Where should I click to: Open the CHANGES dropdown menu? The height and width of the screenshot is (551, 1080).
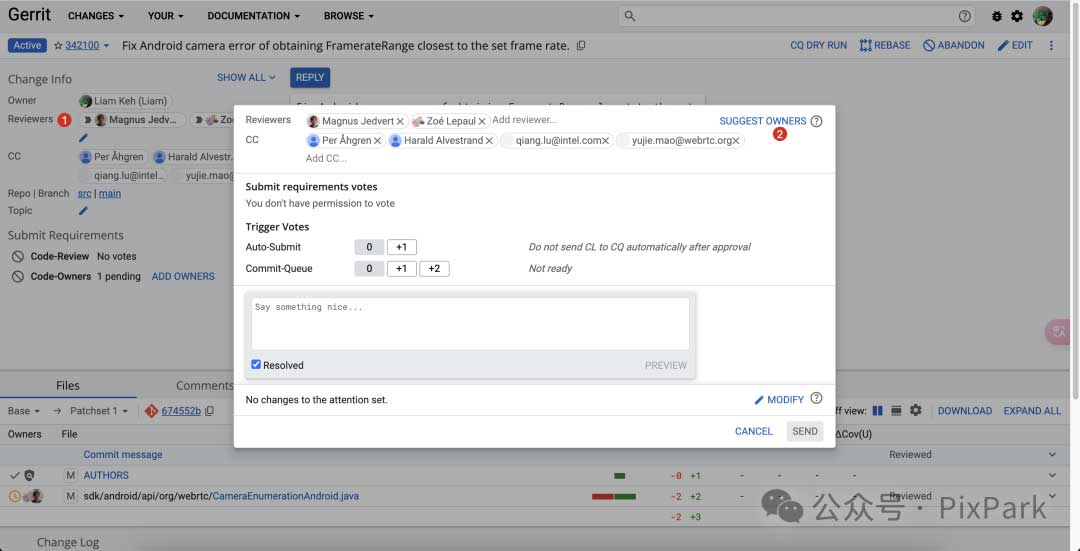pyautogui.click(x=96, y=16)
